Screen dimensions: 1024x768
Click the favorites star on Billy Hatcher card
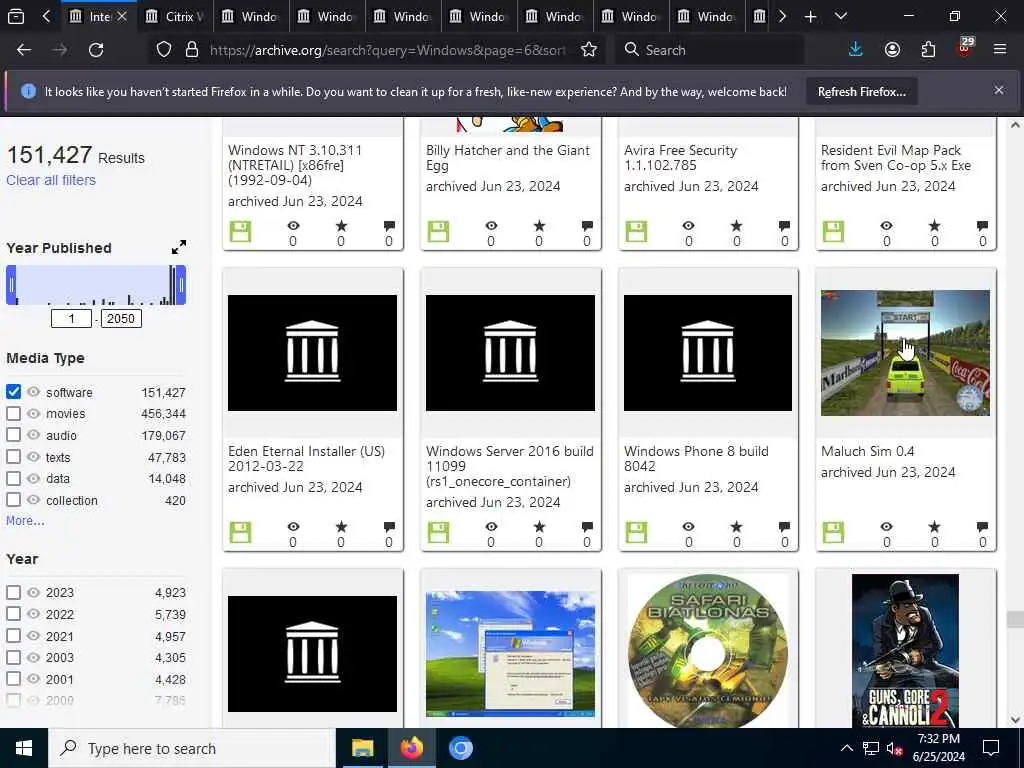tap(539, 226)
